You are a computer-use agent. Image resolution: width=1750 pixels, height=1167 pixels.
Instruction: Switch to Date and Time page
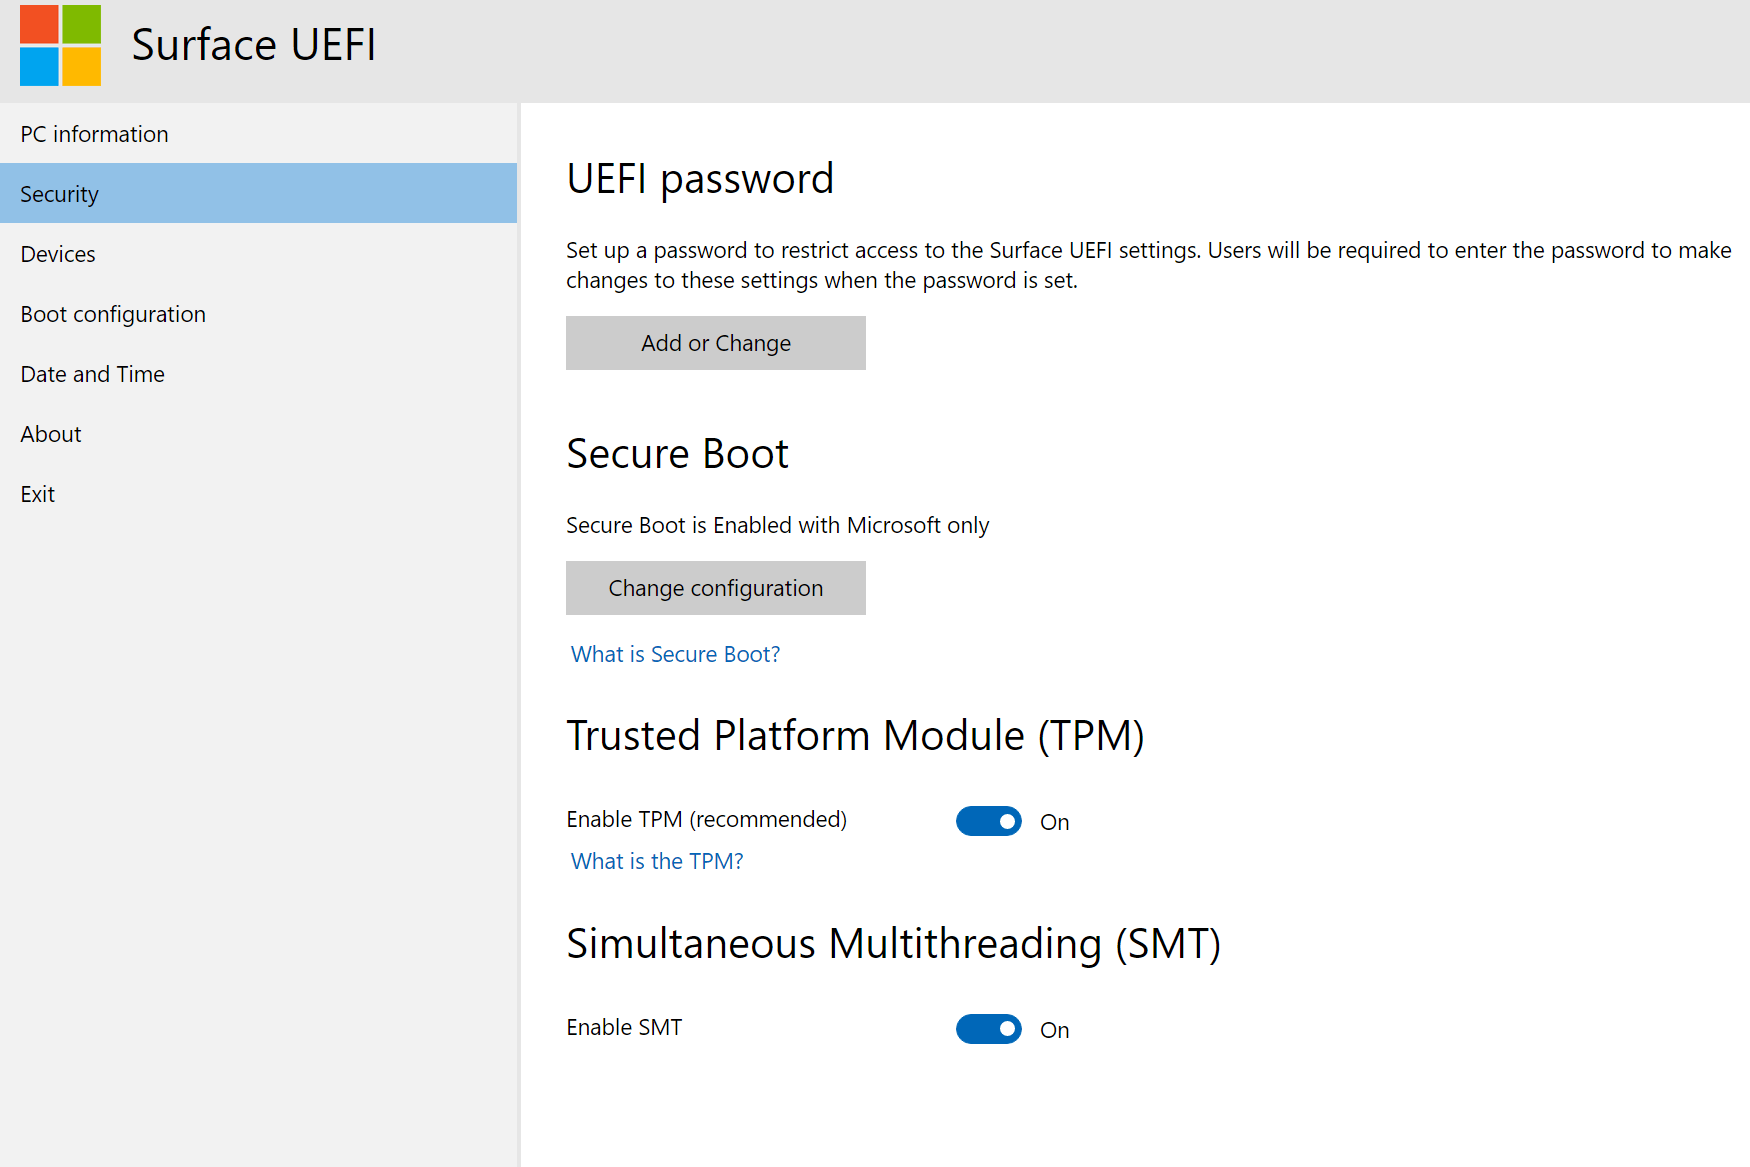(x=259, y=374)
